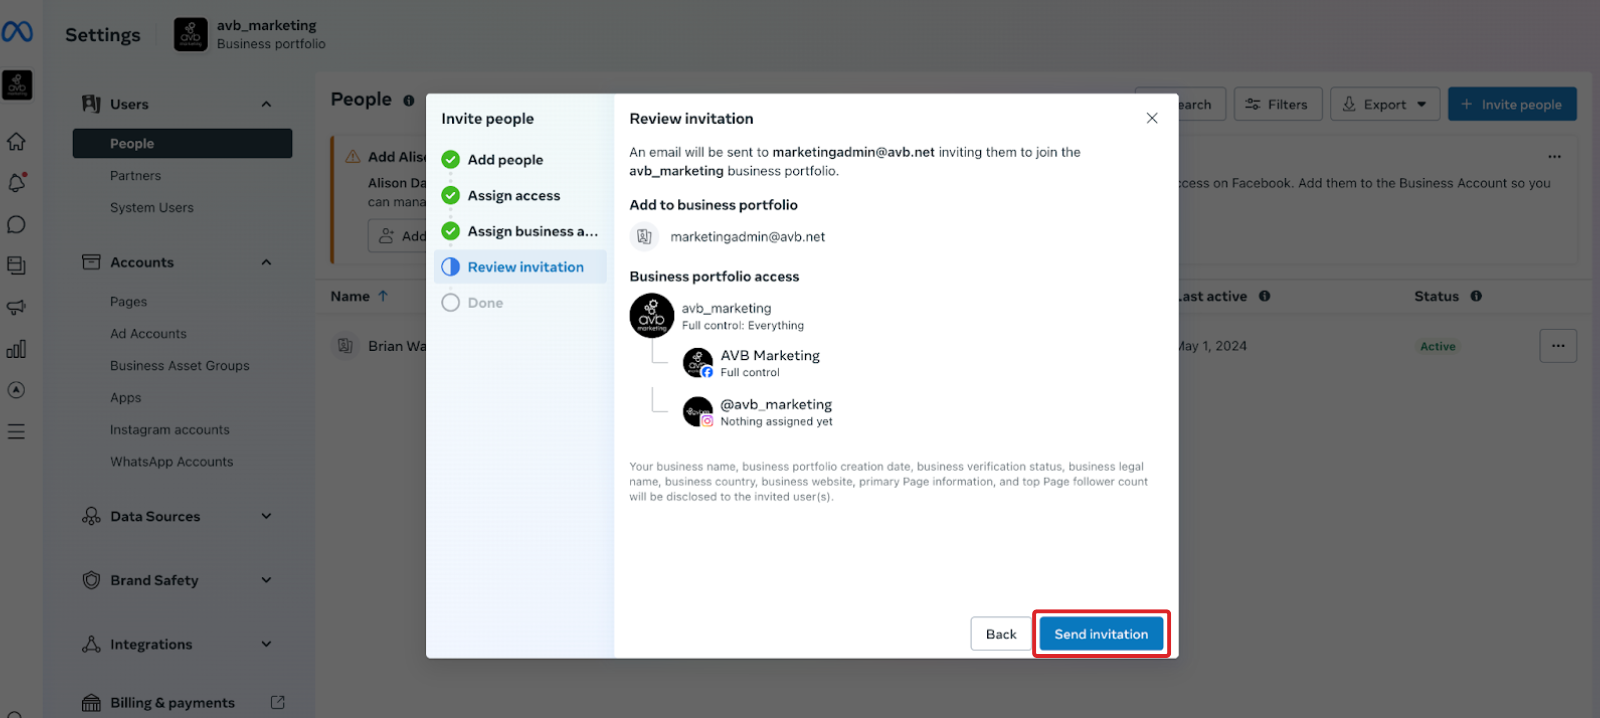Click the Billing & payments external link icon
Viewport: 1600px width, 718px height.
pos(278,703)
